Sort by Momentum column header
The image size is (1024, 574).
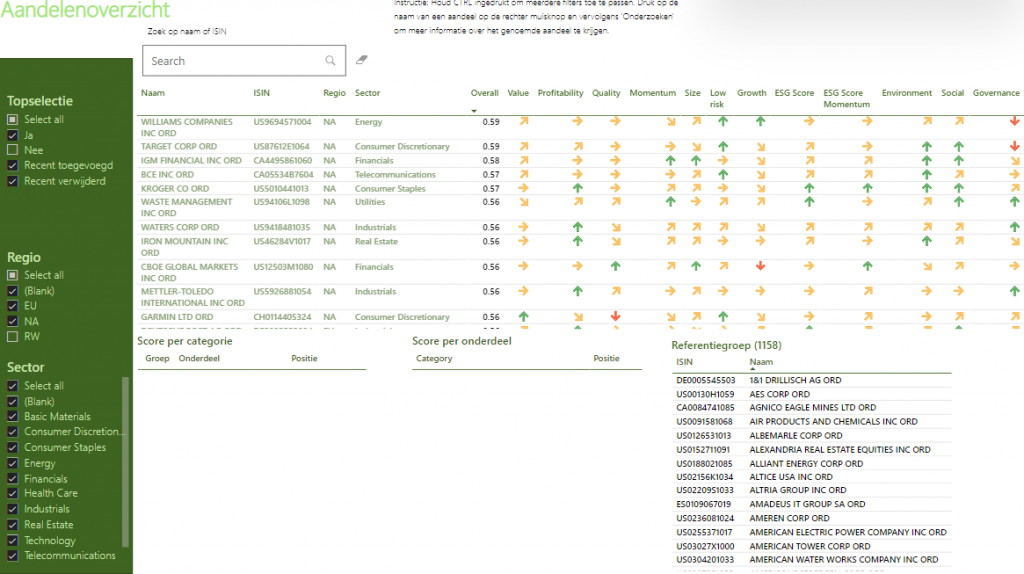652,93
